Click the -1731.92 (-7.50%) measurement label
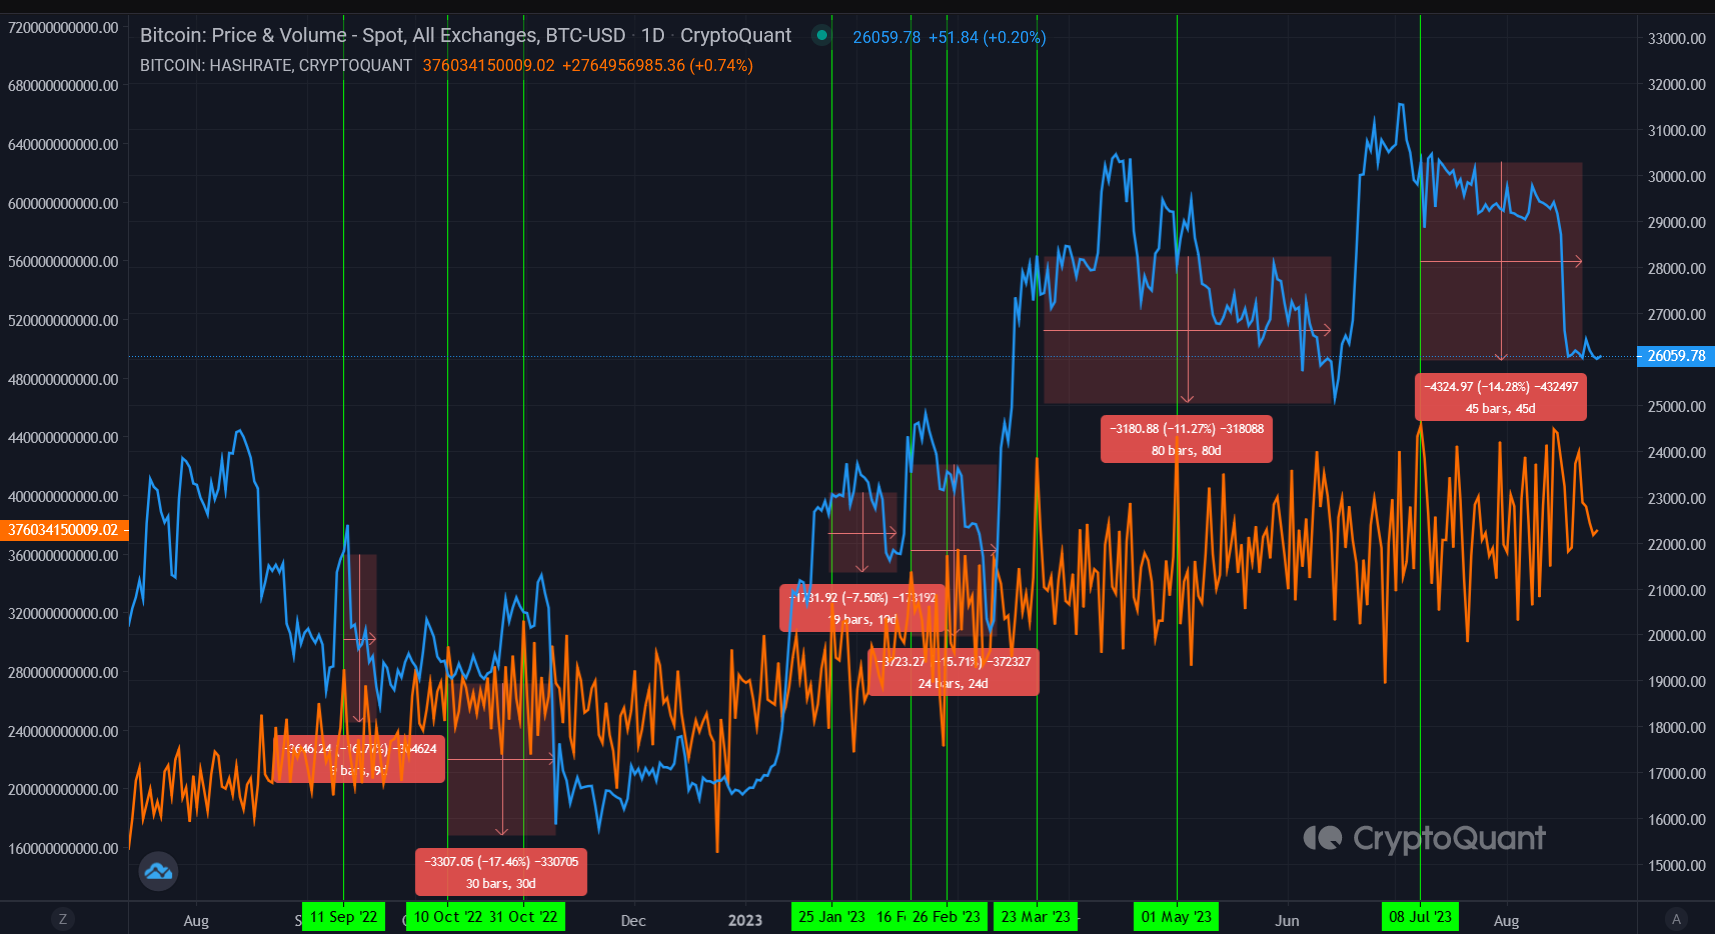This screenshot has width=1715, height=934. [x=862, y=608]
